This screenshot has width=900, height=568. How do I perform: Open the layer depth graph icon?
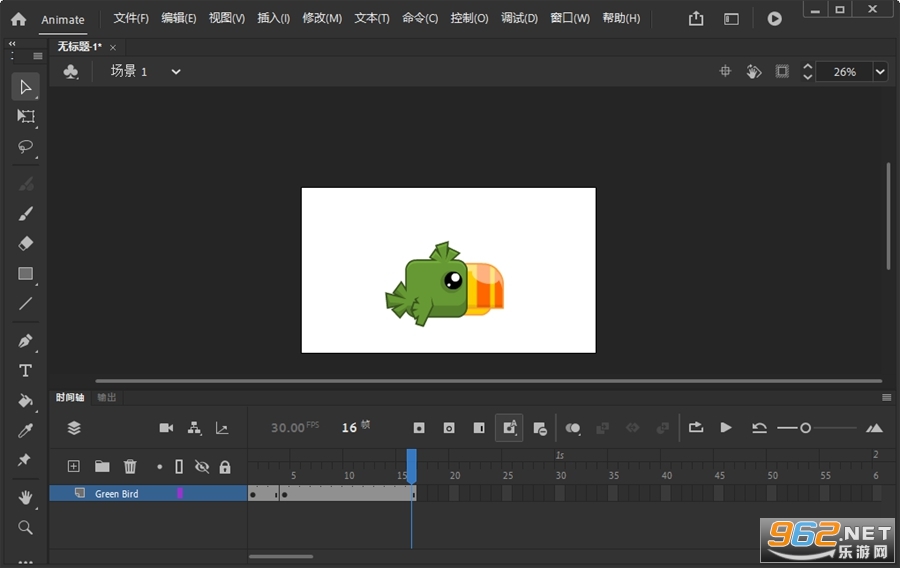(222, 428)
